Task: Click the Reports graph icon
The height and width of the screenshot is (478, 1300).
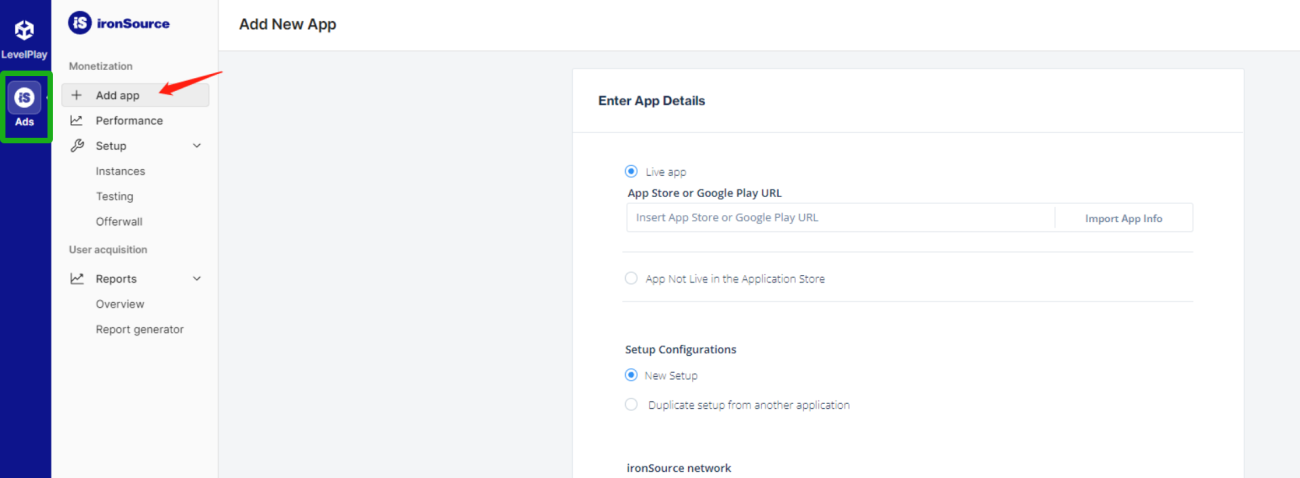Action: coord(77,279)
